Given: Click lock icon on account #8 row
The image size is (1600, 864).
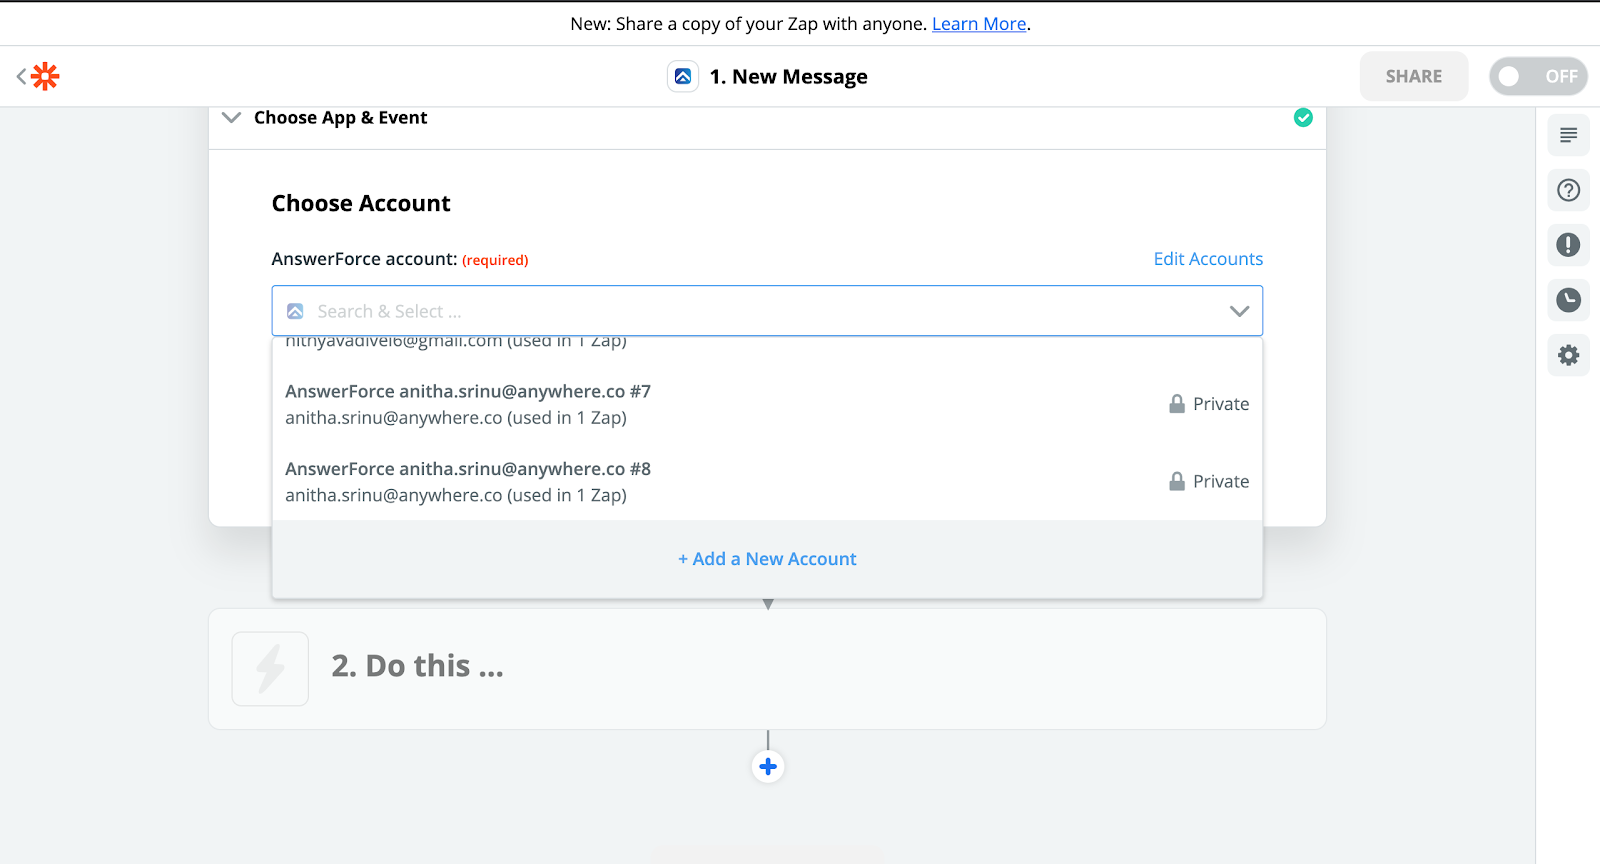Looking at the screenshot, I should point(1177,481).
